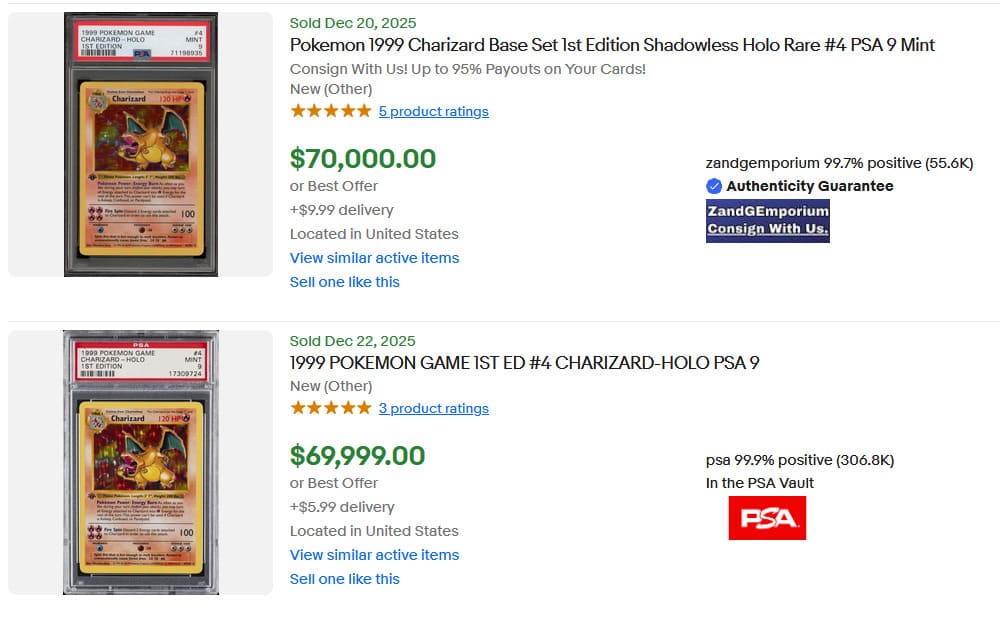This screenshot has height=618, width=1000.
Task: View similar active items for the $69,999.00 card
Action: click(x=374, y=555)
